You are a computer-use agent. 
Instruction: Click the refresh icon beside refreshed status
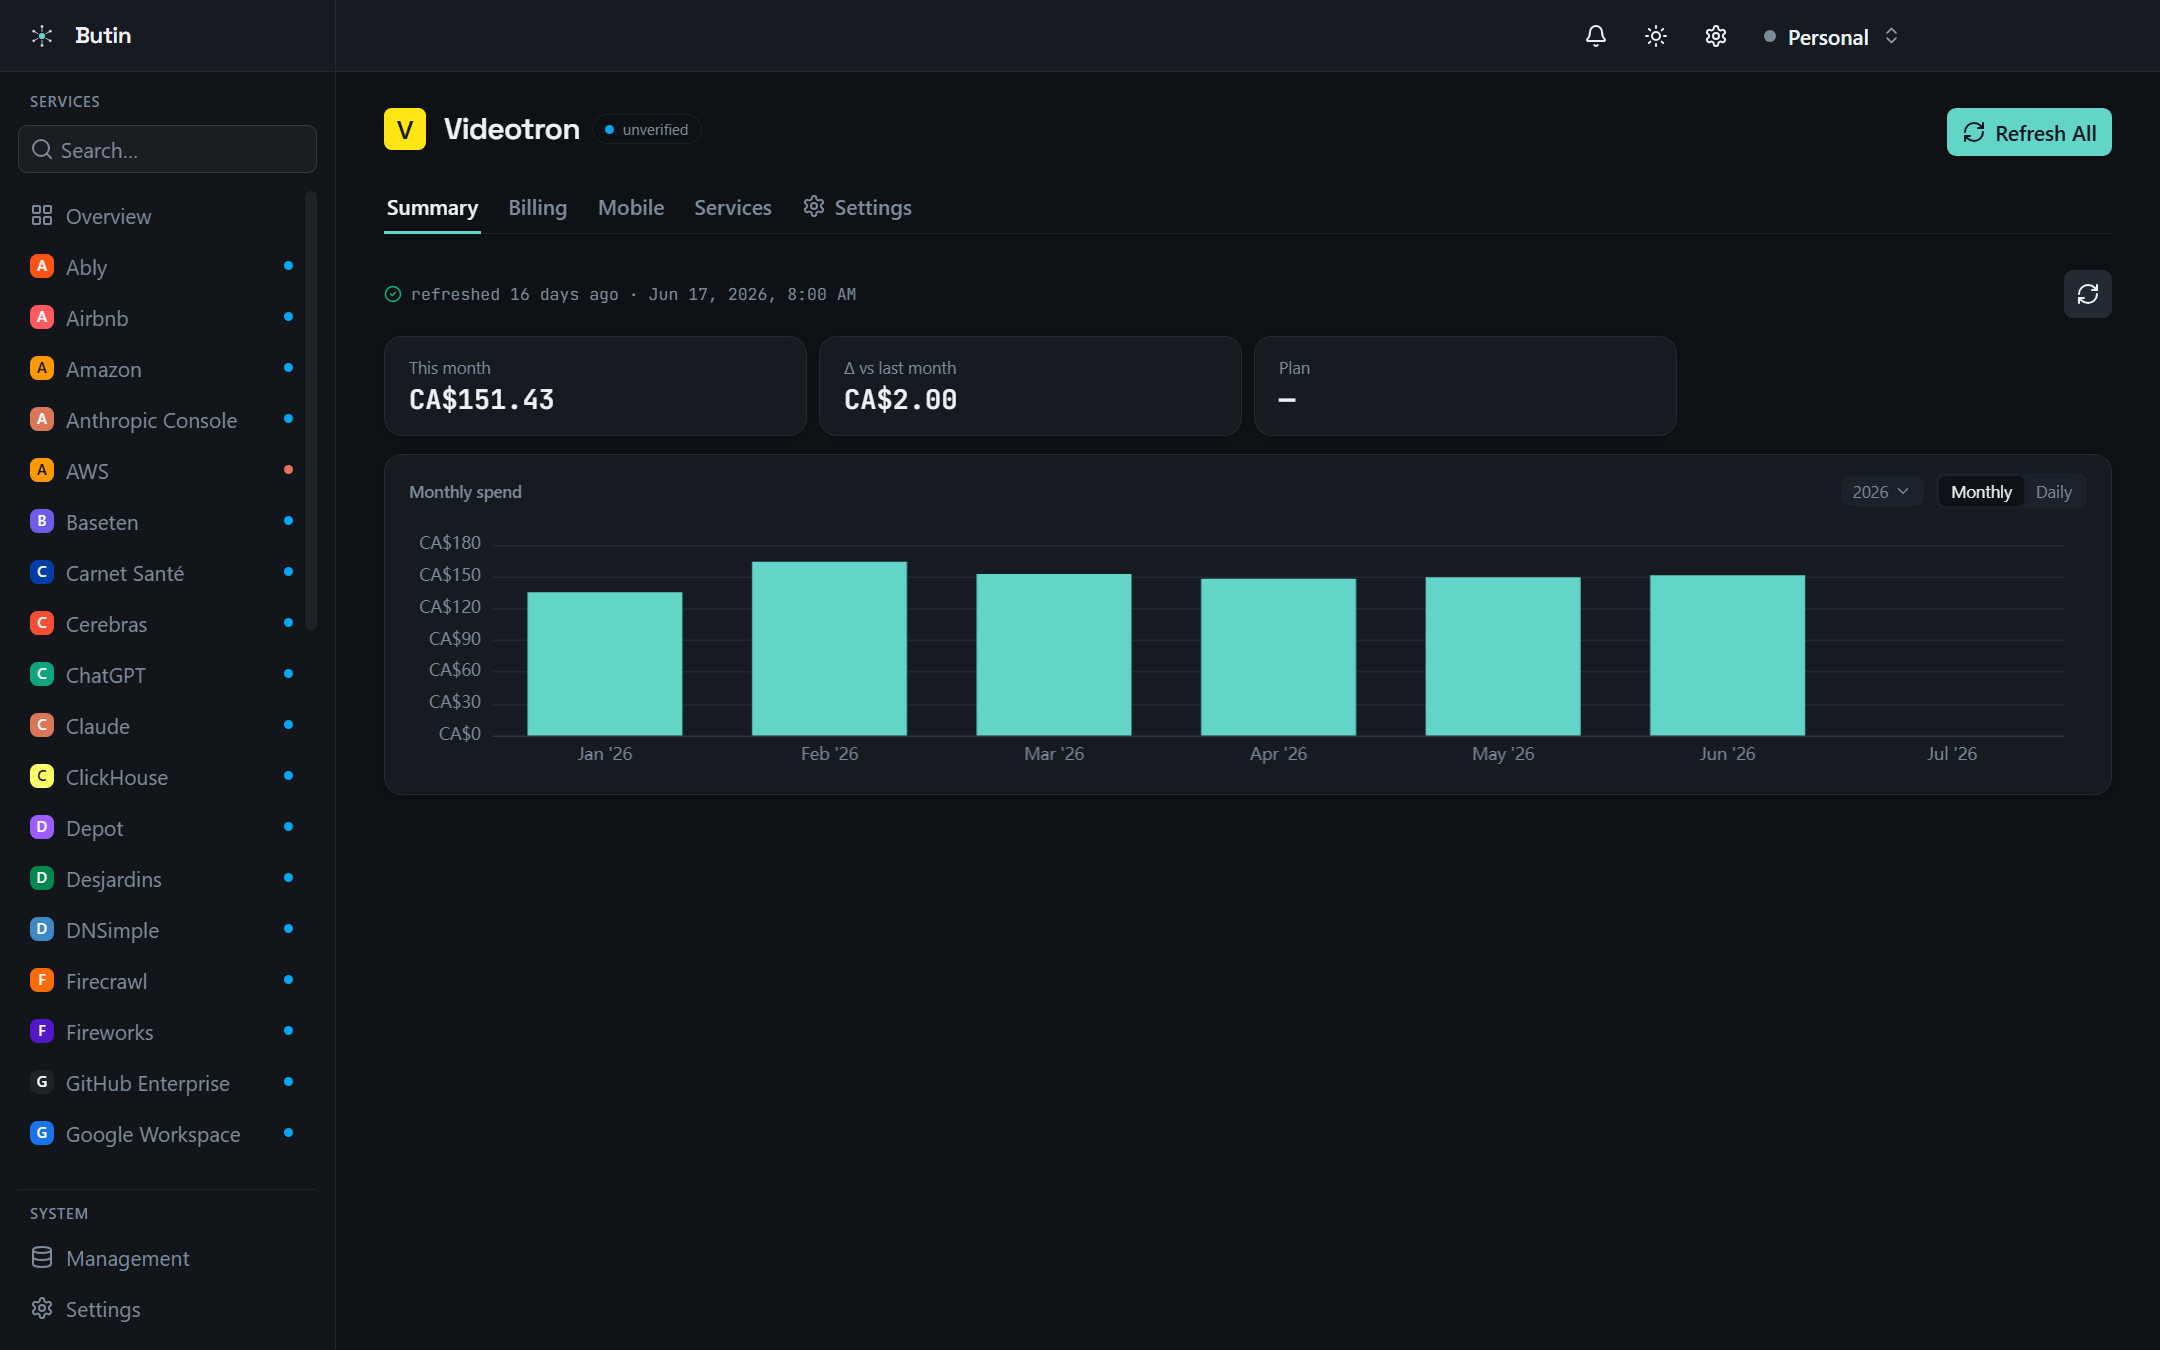[x=2088, y=294]
